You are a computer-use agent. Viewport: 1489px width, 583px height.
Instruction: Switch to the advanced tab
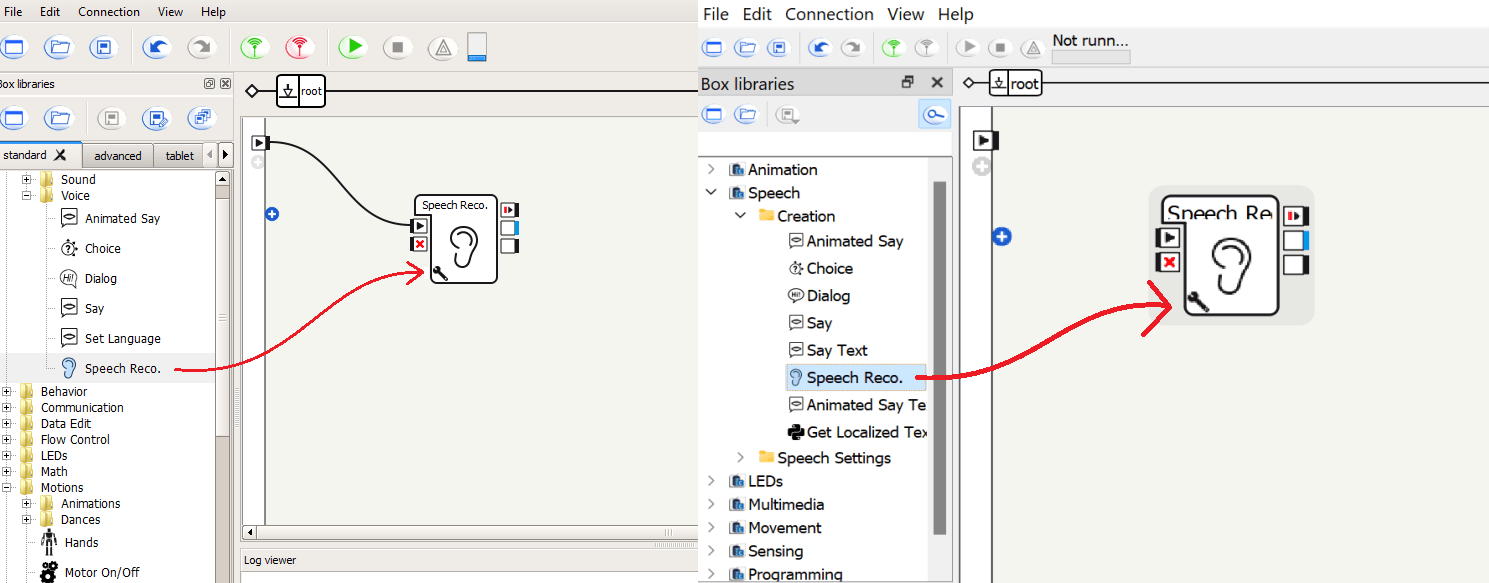[117, 155]
